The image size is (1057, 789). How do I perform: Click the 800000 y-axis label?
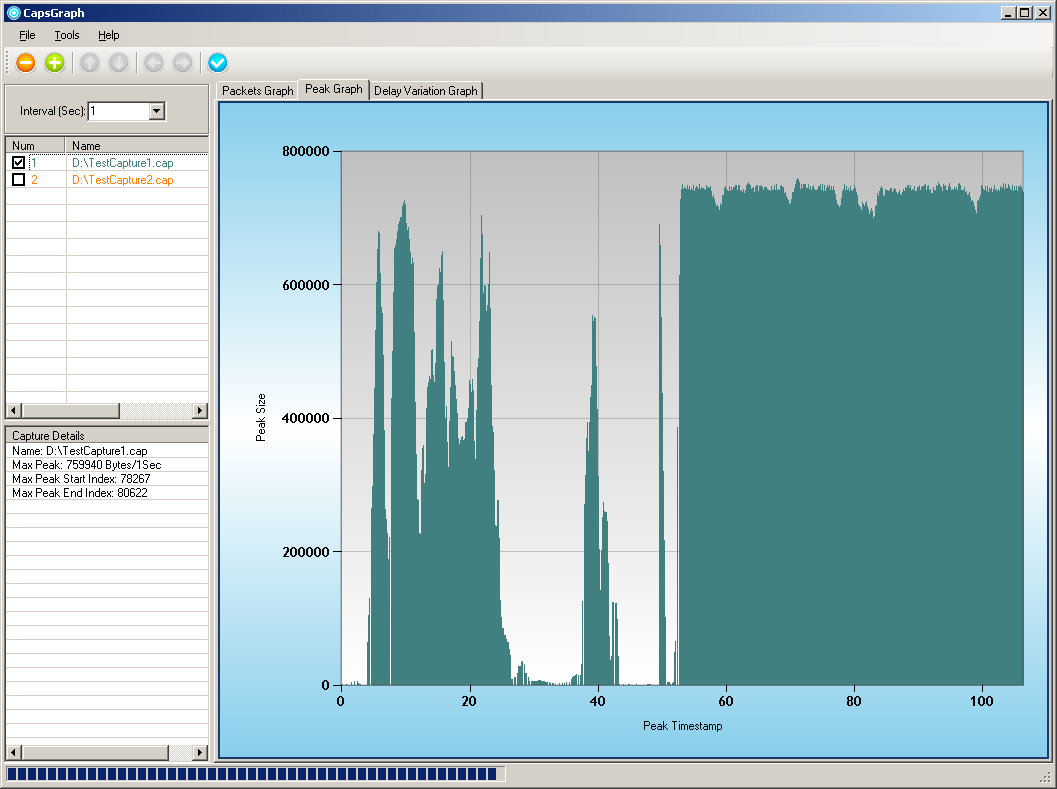[305, 151]
